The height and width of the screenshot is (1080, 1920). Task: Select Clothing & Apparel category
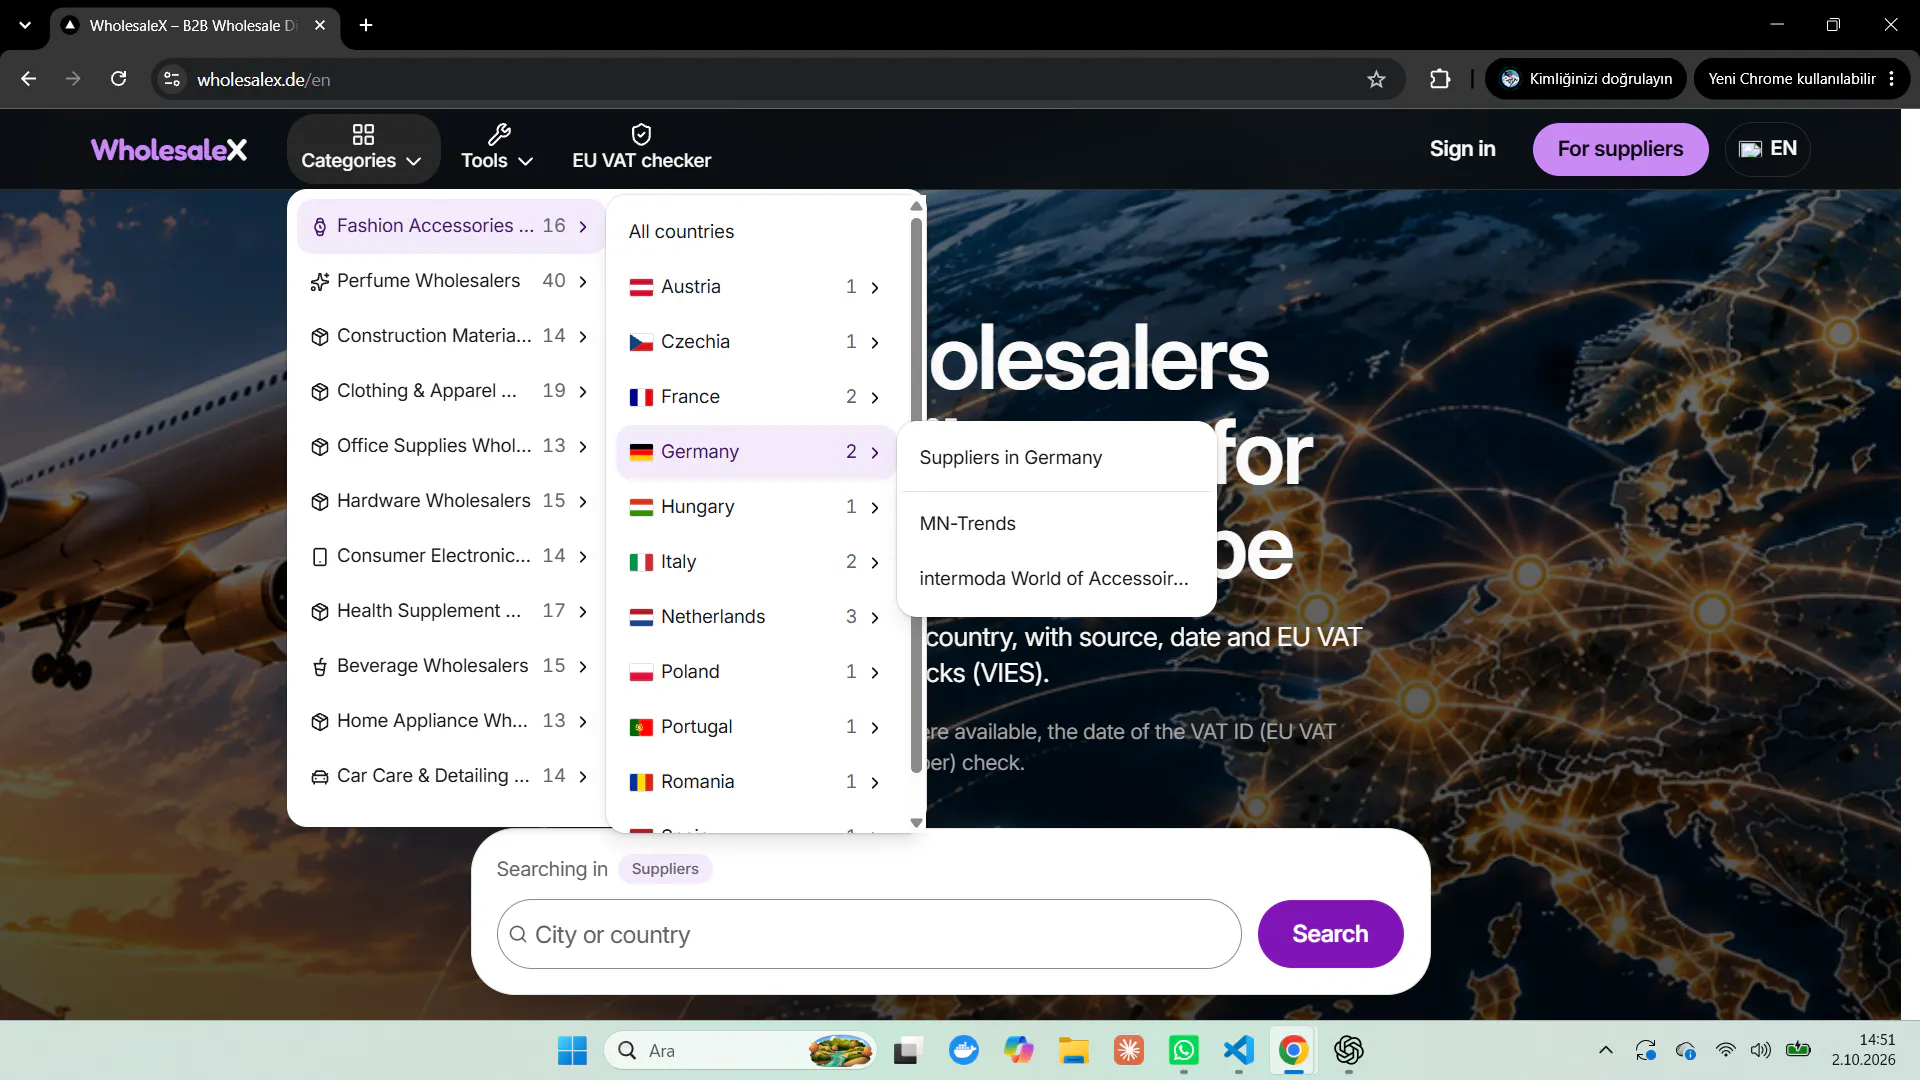(450, 391)
